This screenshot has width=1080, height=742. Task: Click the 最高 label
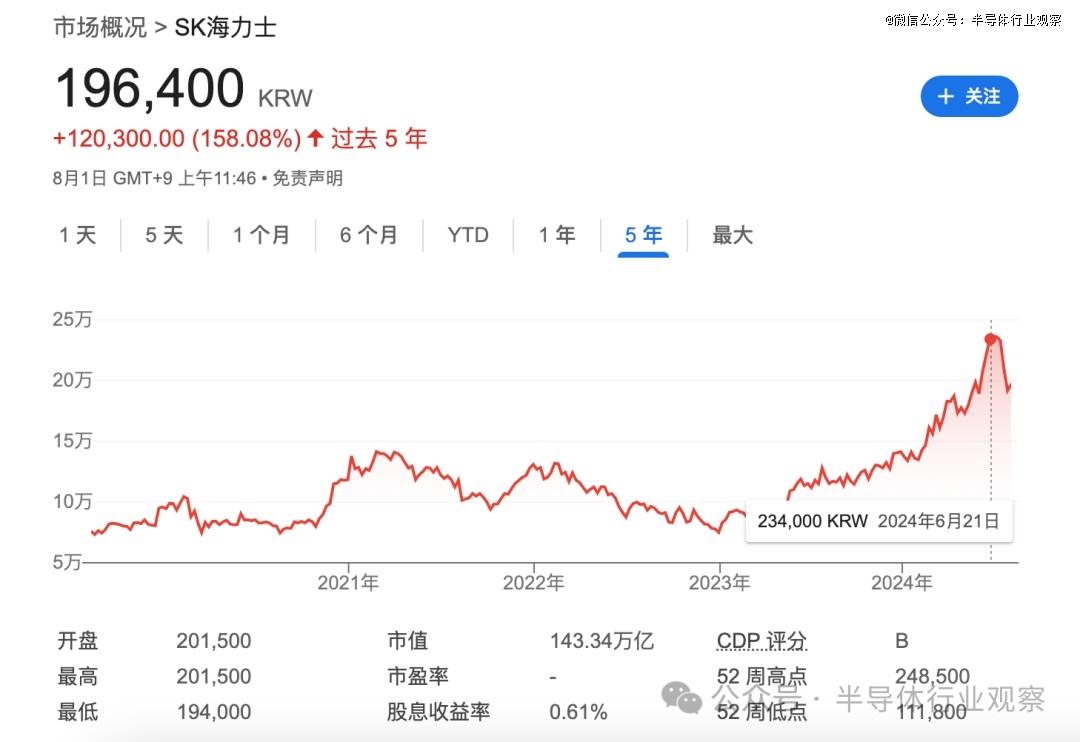[x=78, y=677]
